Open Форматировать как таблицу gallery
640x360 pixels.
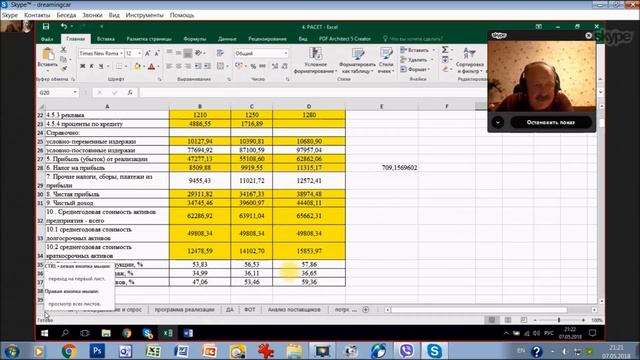358,60
